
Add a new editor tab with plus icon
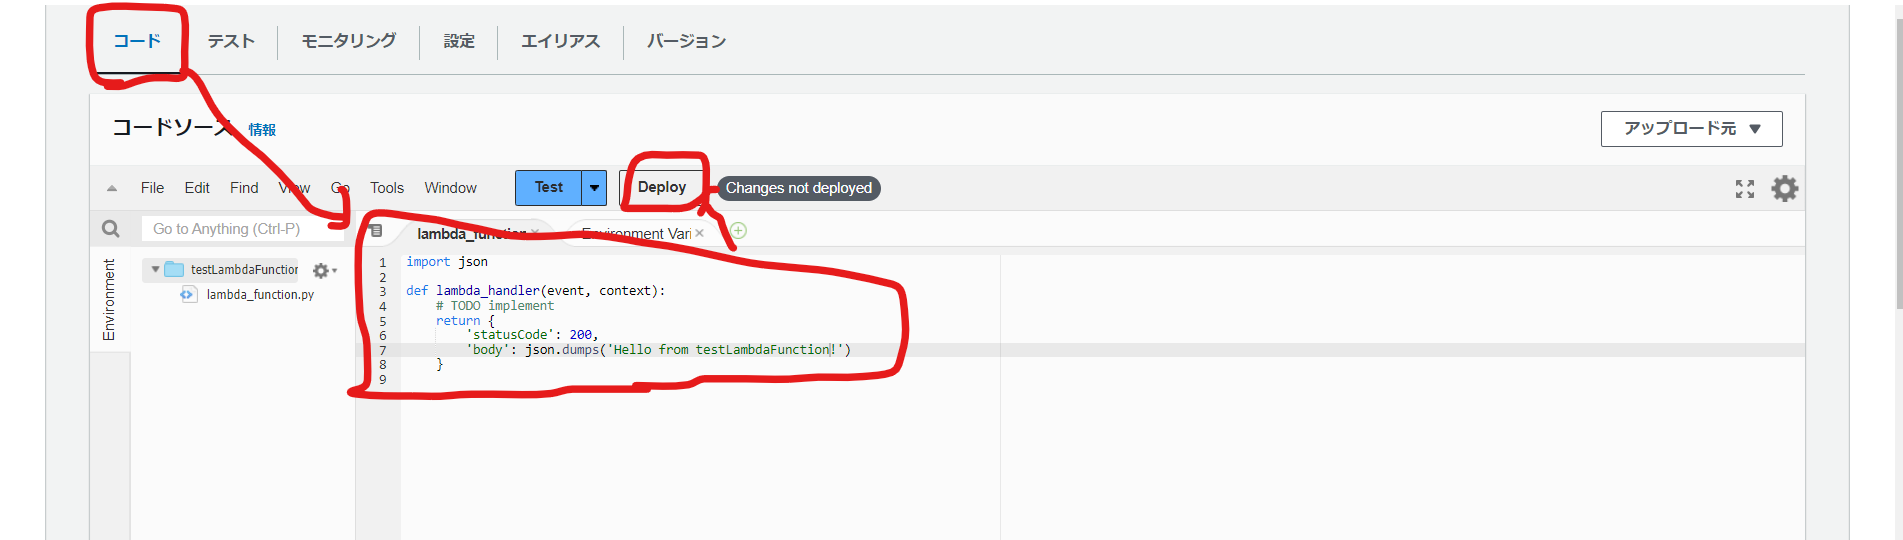pyautogui.click(x=738, y=231)
